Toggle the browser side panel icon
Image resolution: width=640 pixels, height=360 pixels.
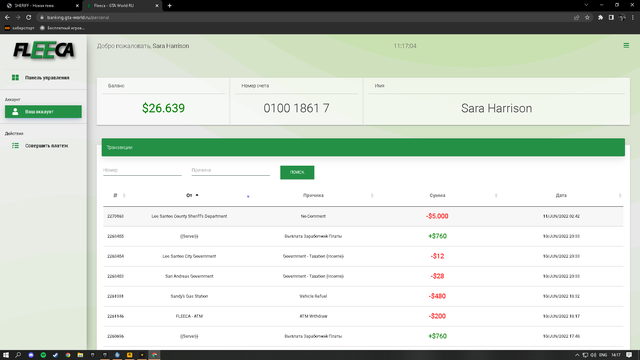(611, 18)
